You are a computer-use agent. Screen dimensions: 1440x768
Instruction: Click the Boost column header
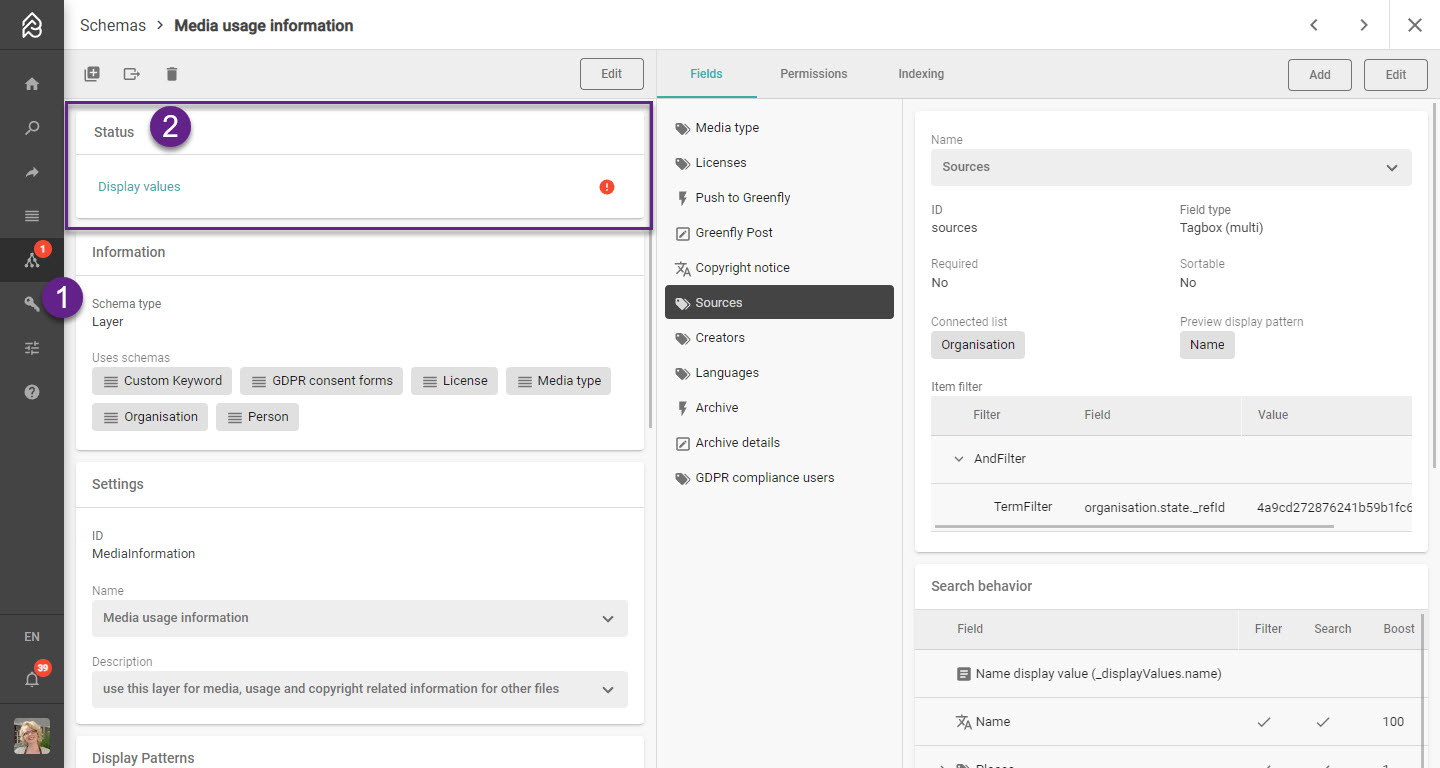point(1399,629)
